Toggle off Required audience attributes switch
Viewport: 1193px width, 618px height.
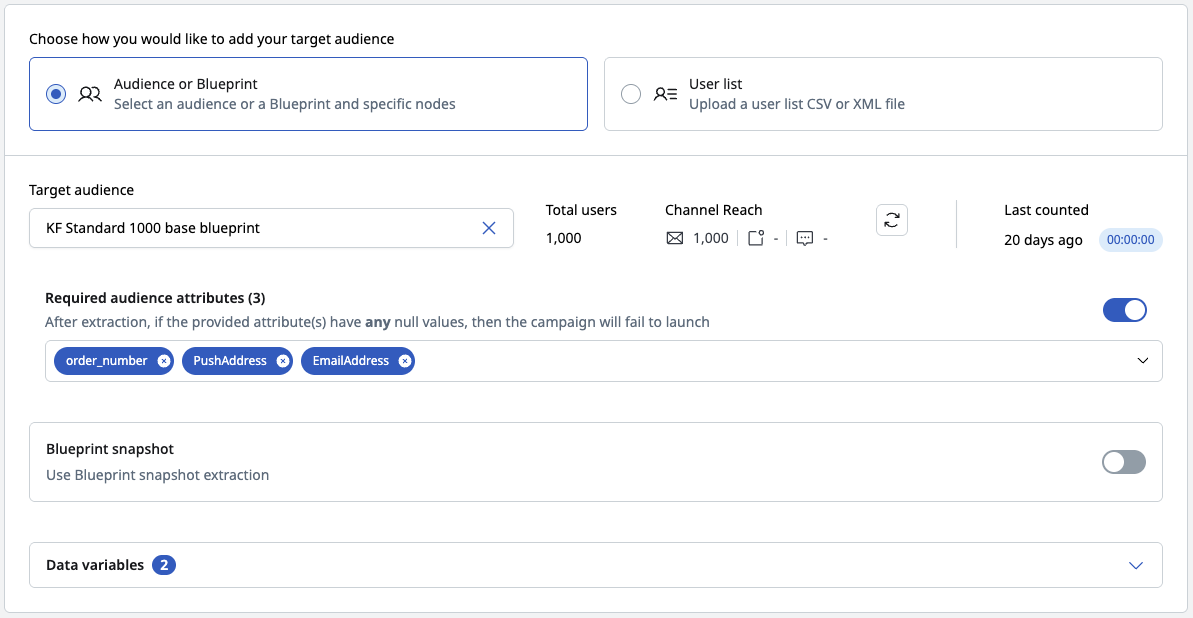click(x=1125, y=311)
